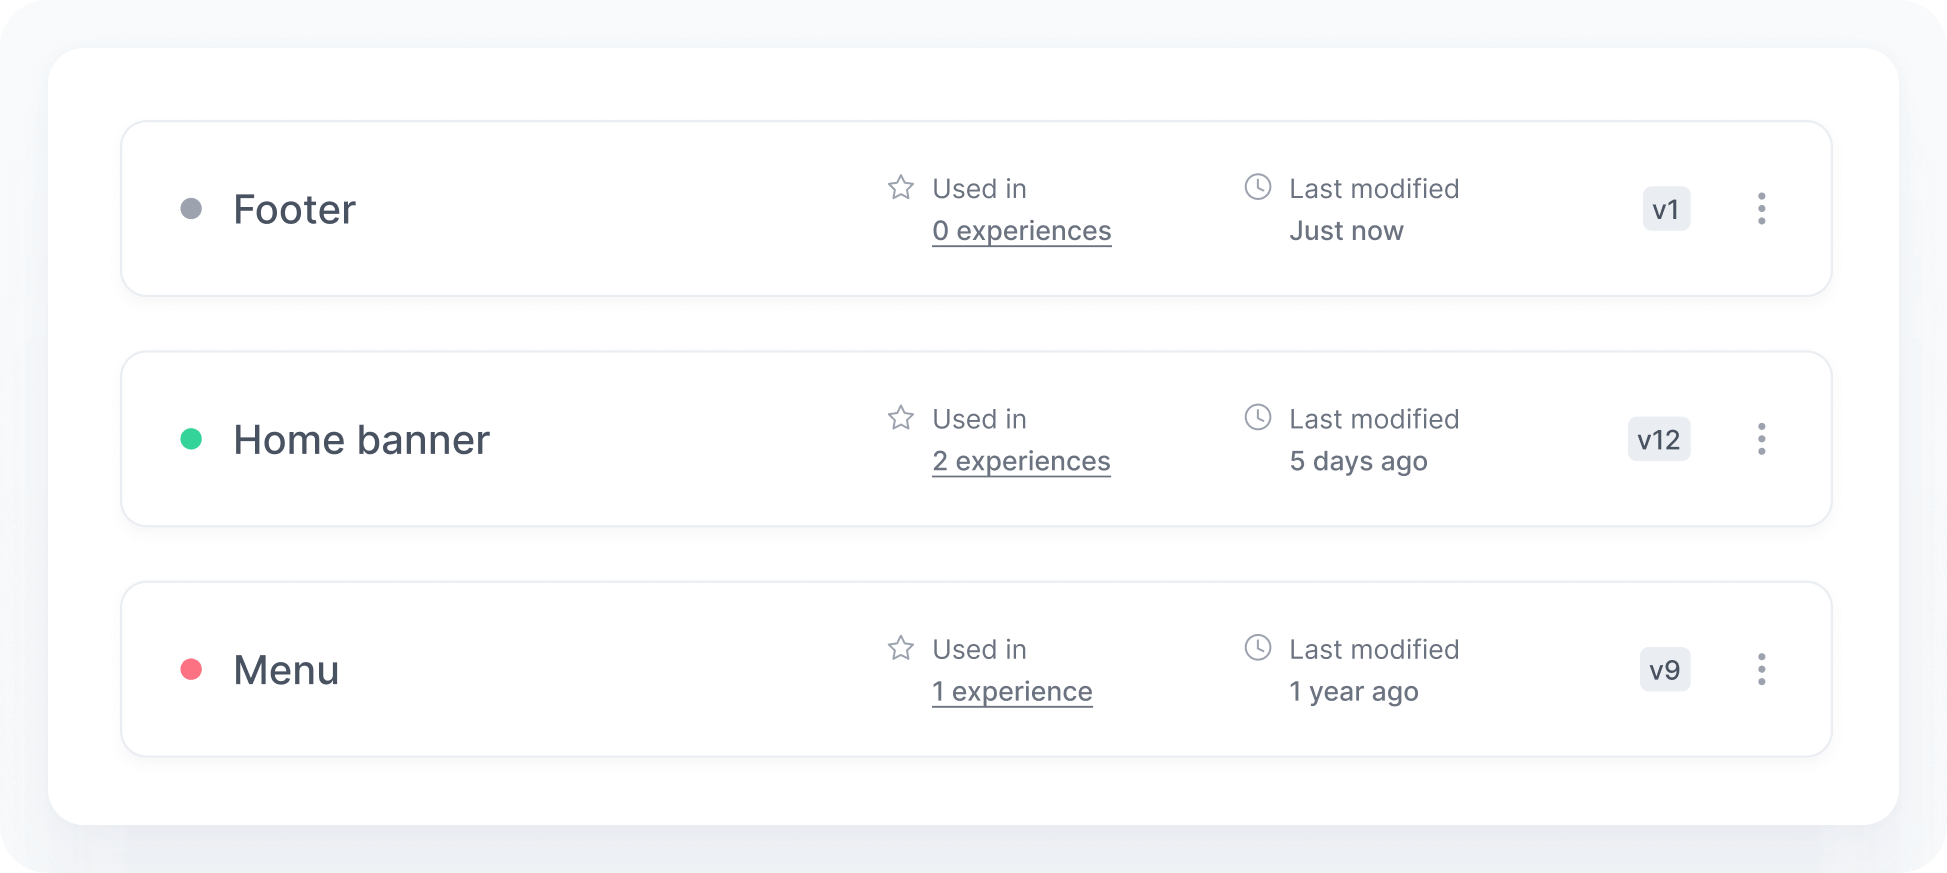This screenshot has height=873, width=1947.
Task: Select the Footer component title
Action: [294, 210]
